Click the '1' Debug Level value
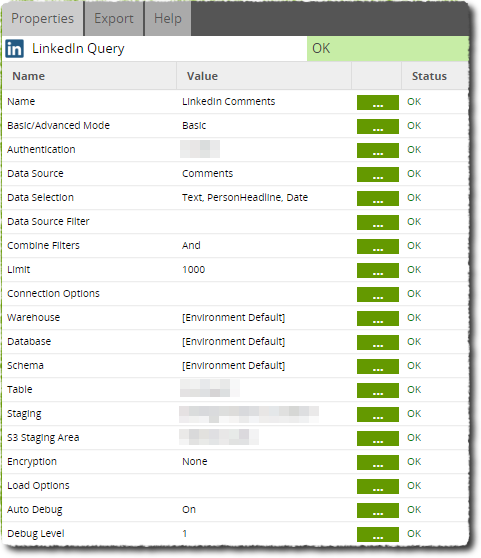Image resolution: width=481 pixels, height=558 pixels. point(185,533)
